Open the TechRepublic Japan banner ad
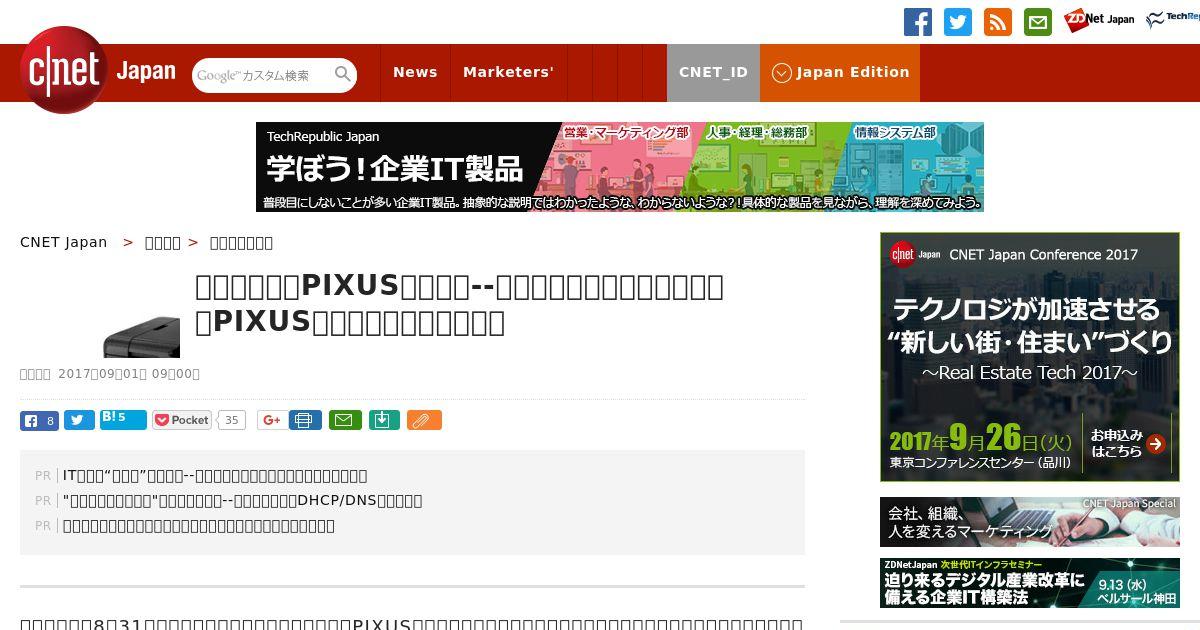 coord(620,166)
